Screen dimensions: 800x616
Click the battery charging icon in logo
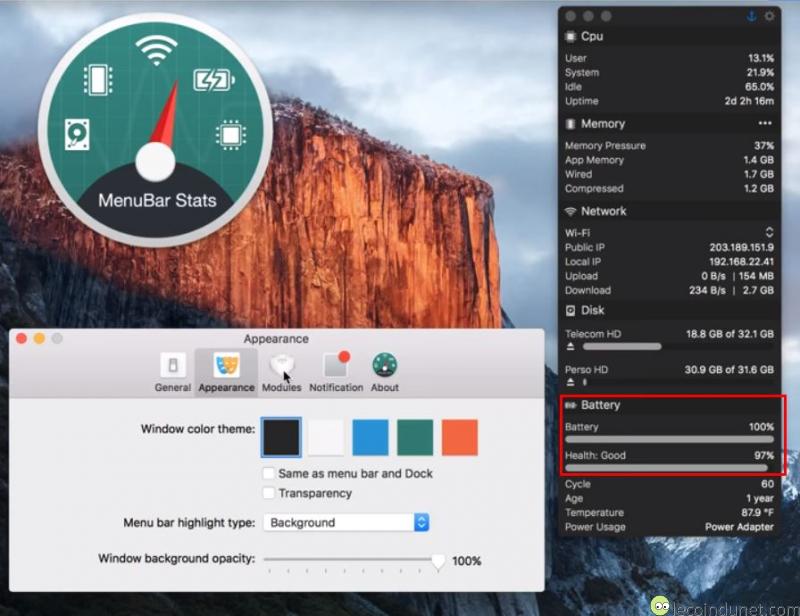pos(214,80)
